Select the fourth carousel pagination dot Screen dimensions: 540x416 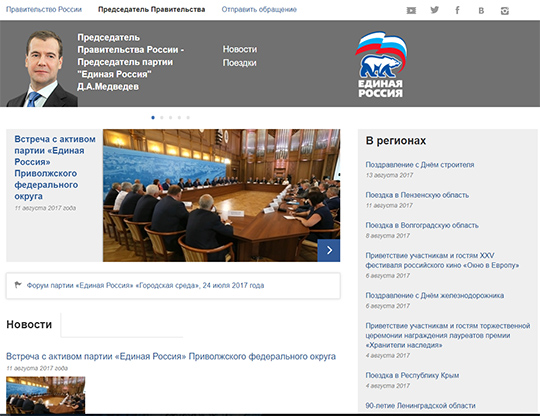179,118
